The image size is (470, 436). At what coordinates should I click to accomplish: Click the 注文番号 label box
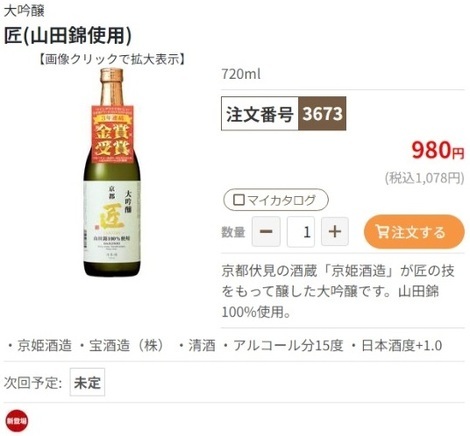pyautogui.click(x=260, y=114)
